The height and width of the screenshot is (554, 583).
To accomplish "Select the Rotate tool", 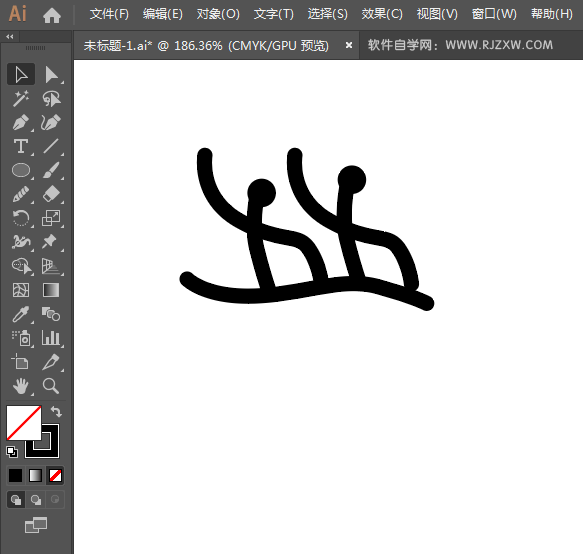I will (x=21, y=218).
